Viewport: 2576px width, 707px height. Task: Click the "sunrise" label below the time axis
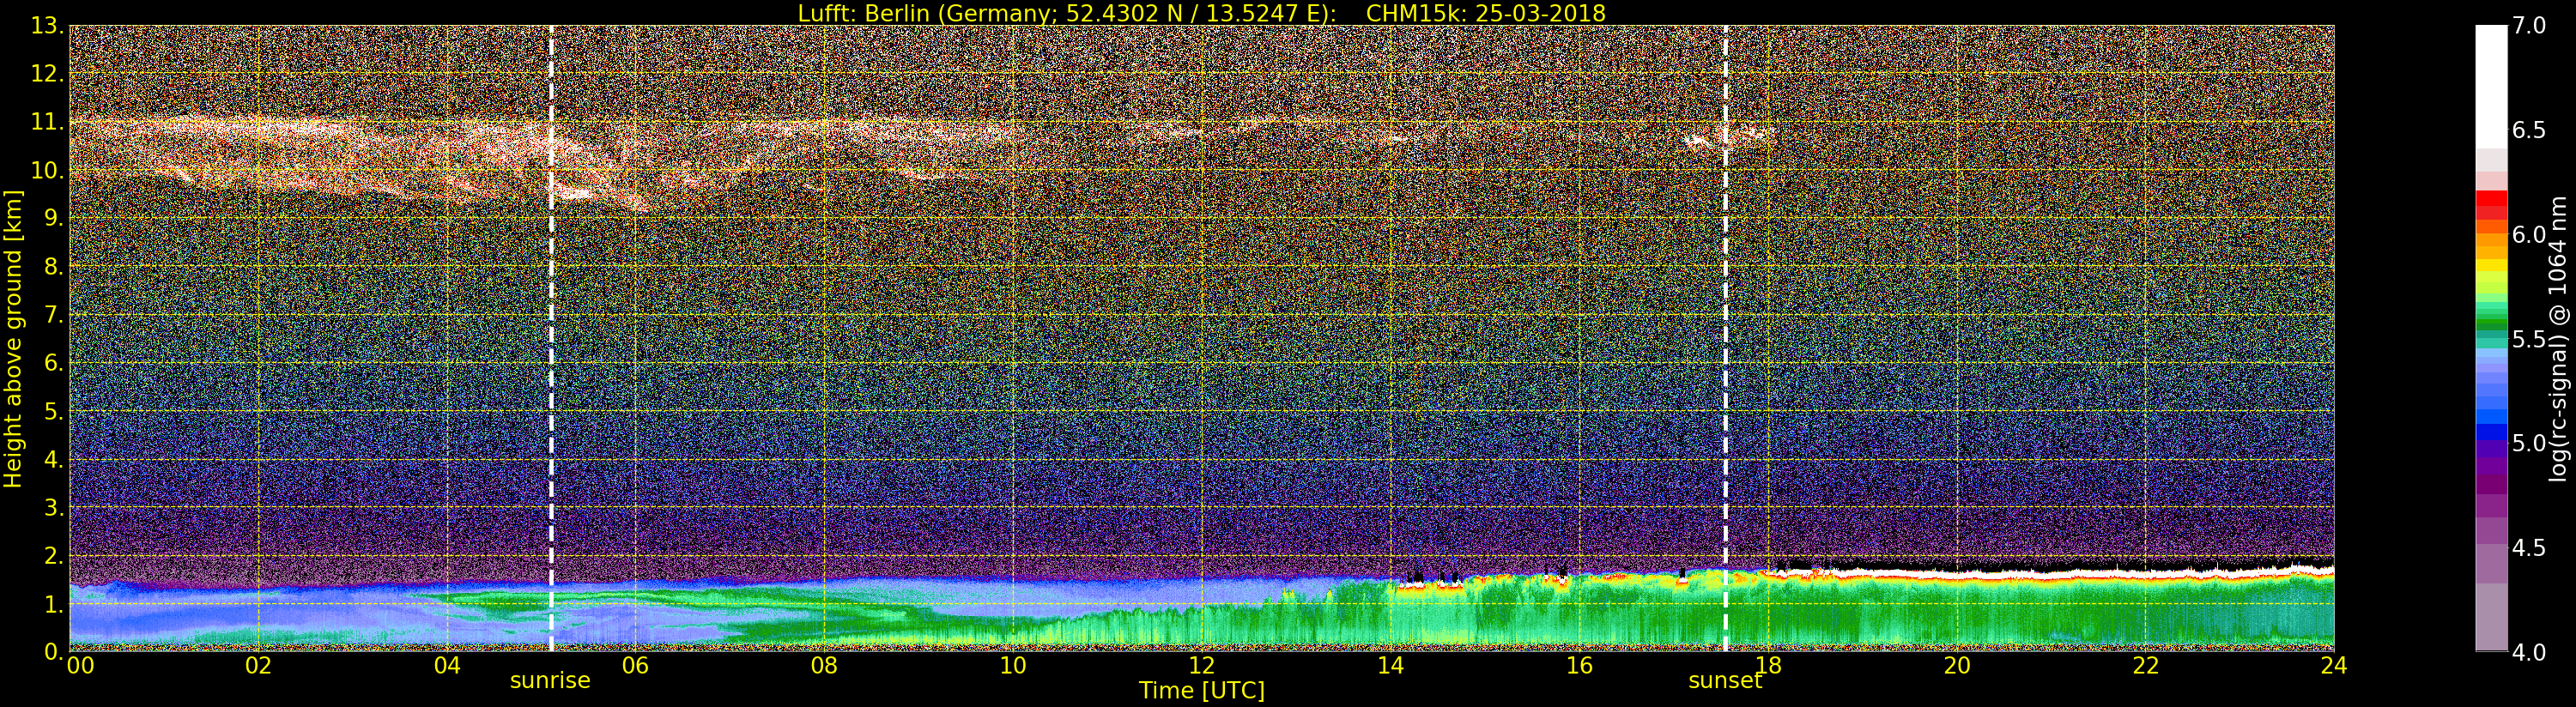(550, 681)
